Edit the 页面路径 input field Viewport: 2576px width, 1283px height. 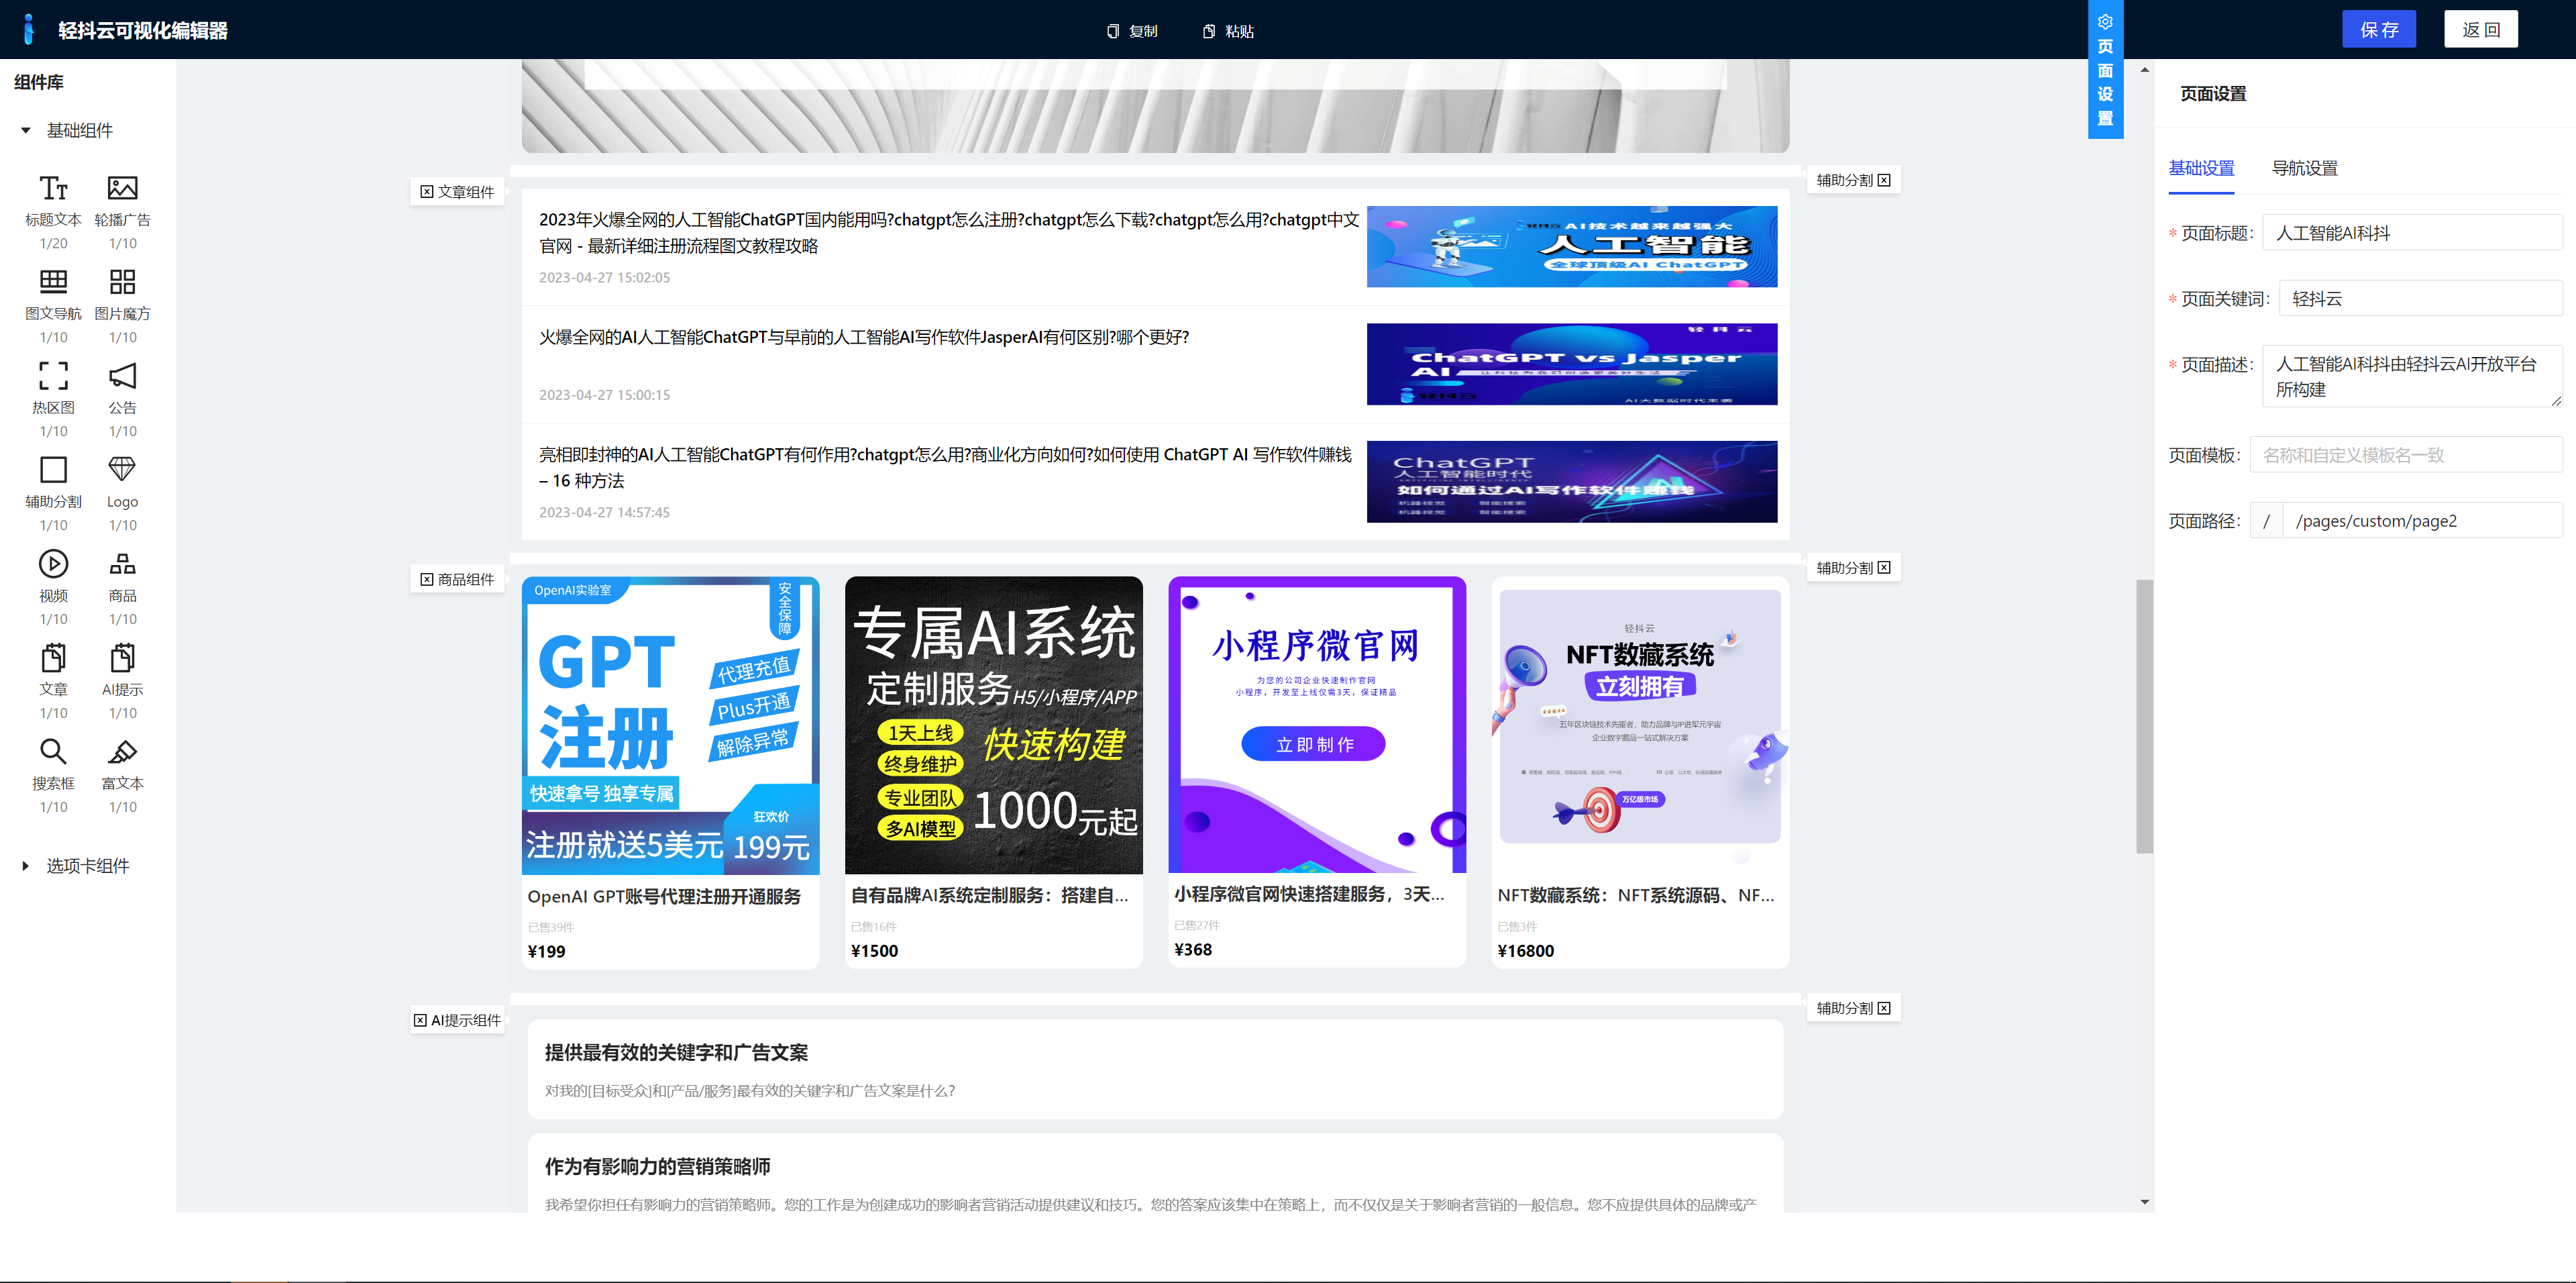click(x=2422, y=521)
